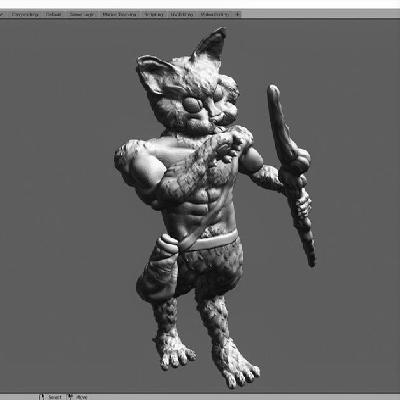Switch to the Sculpting workspace tab

182,14
